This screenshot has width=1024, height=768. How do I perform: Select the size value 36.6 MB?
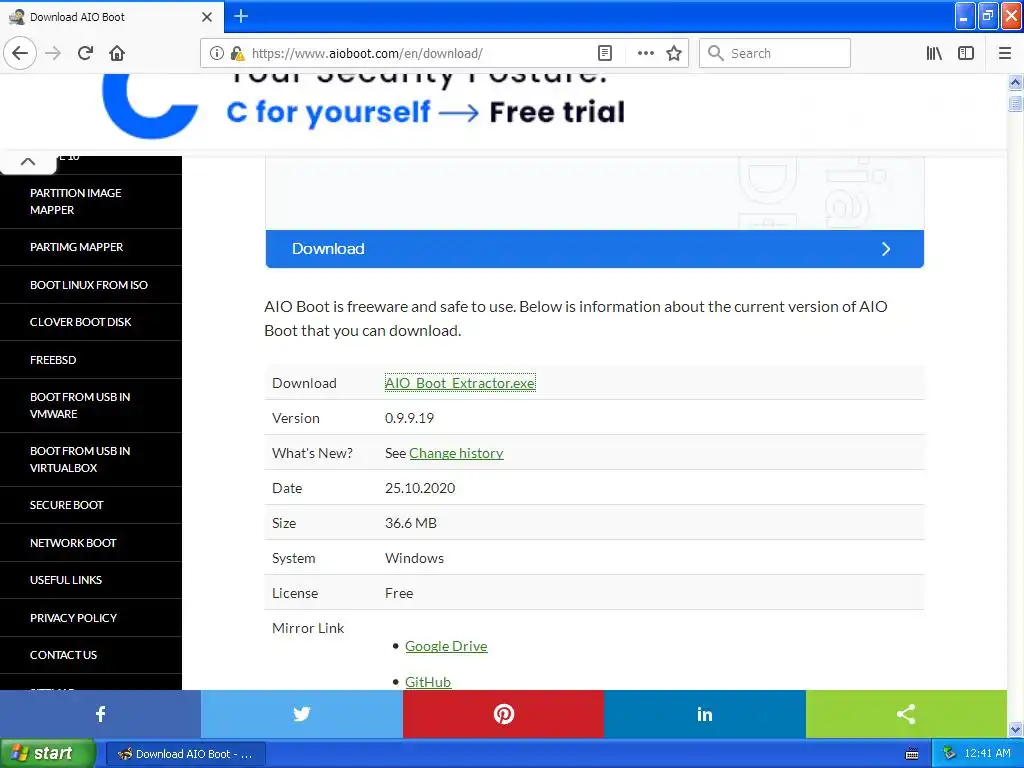[x=411, y=523]
